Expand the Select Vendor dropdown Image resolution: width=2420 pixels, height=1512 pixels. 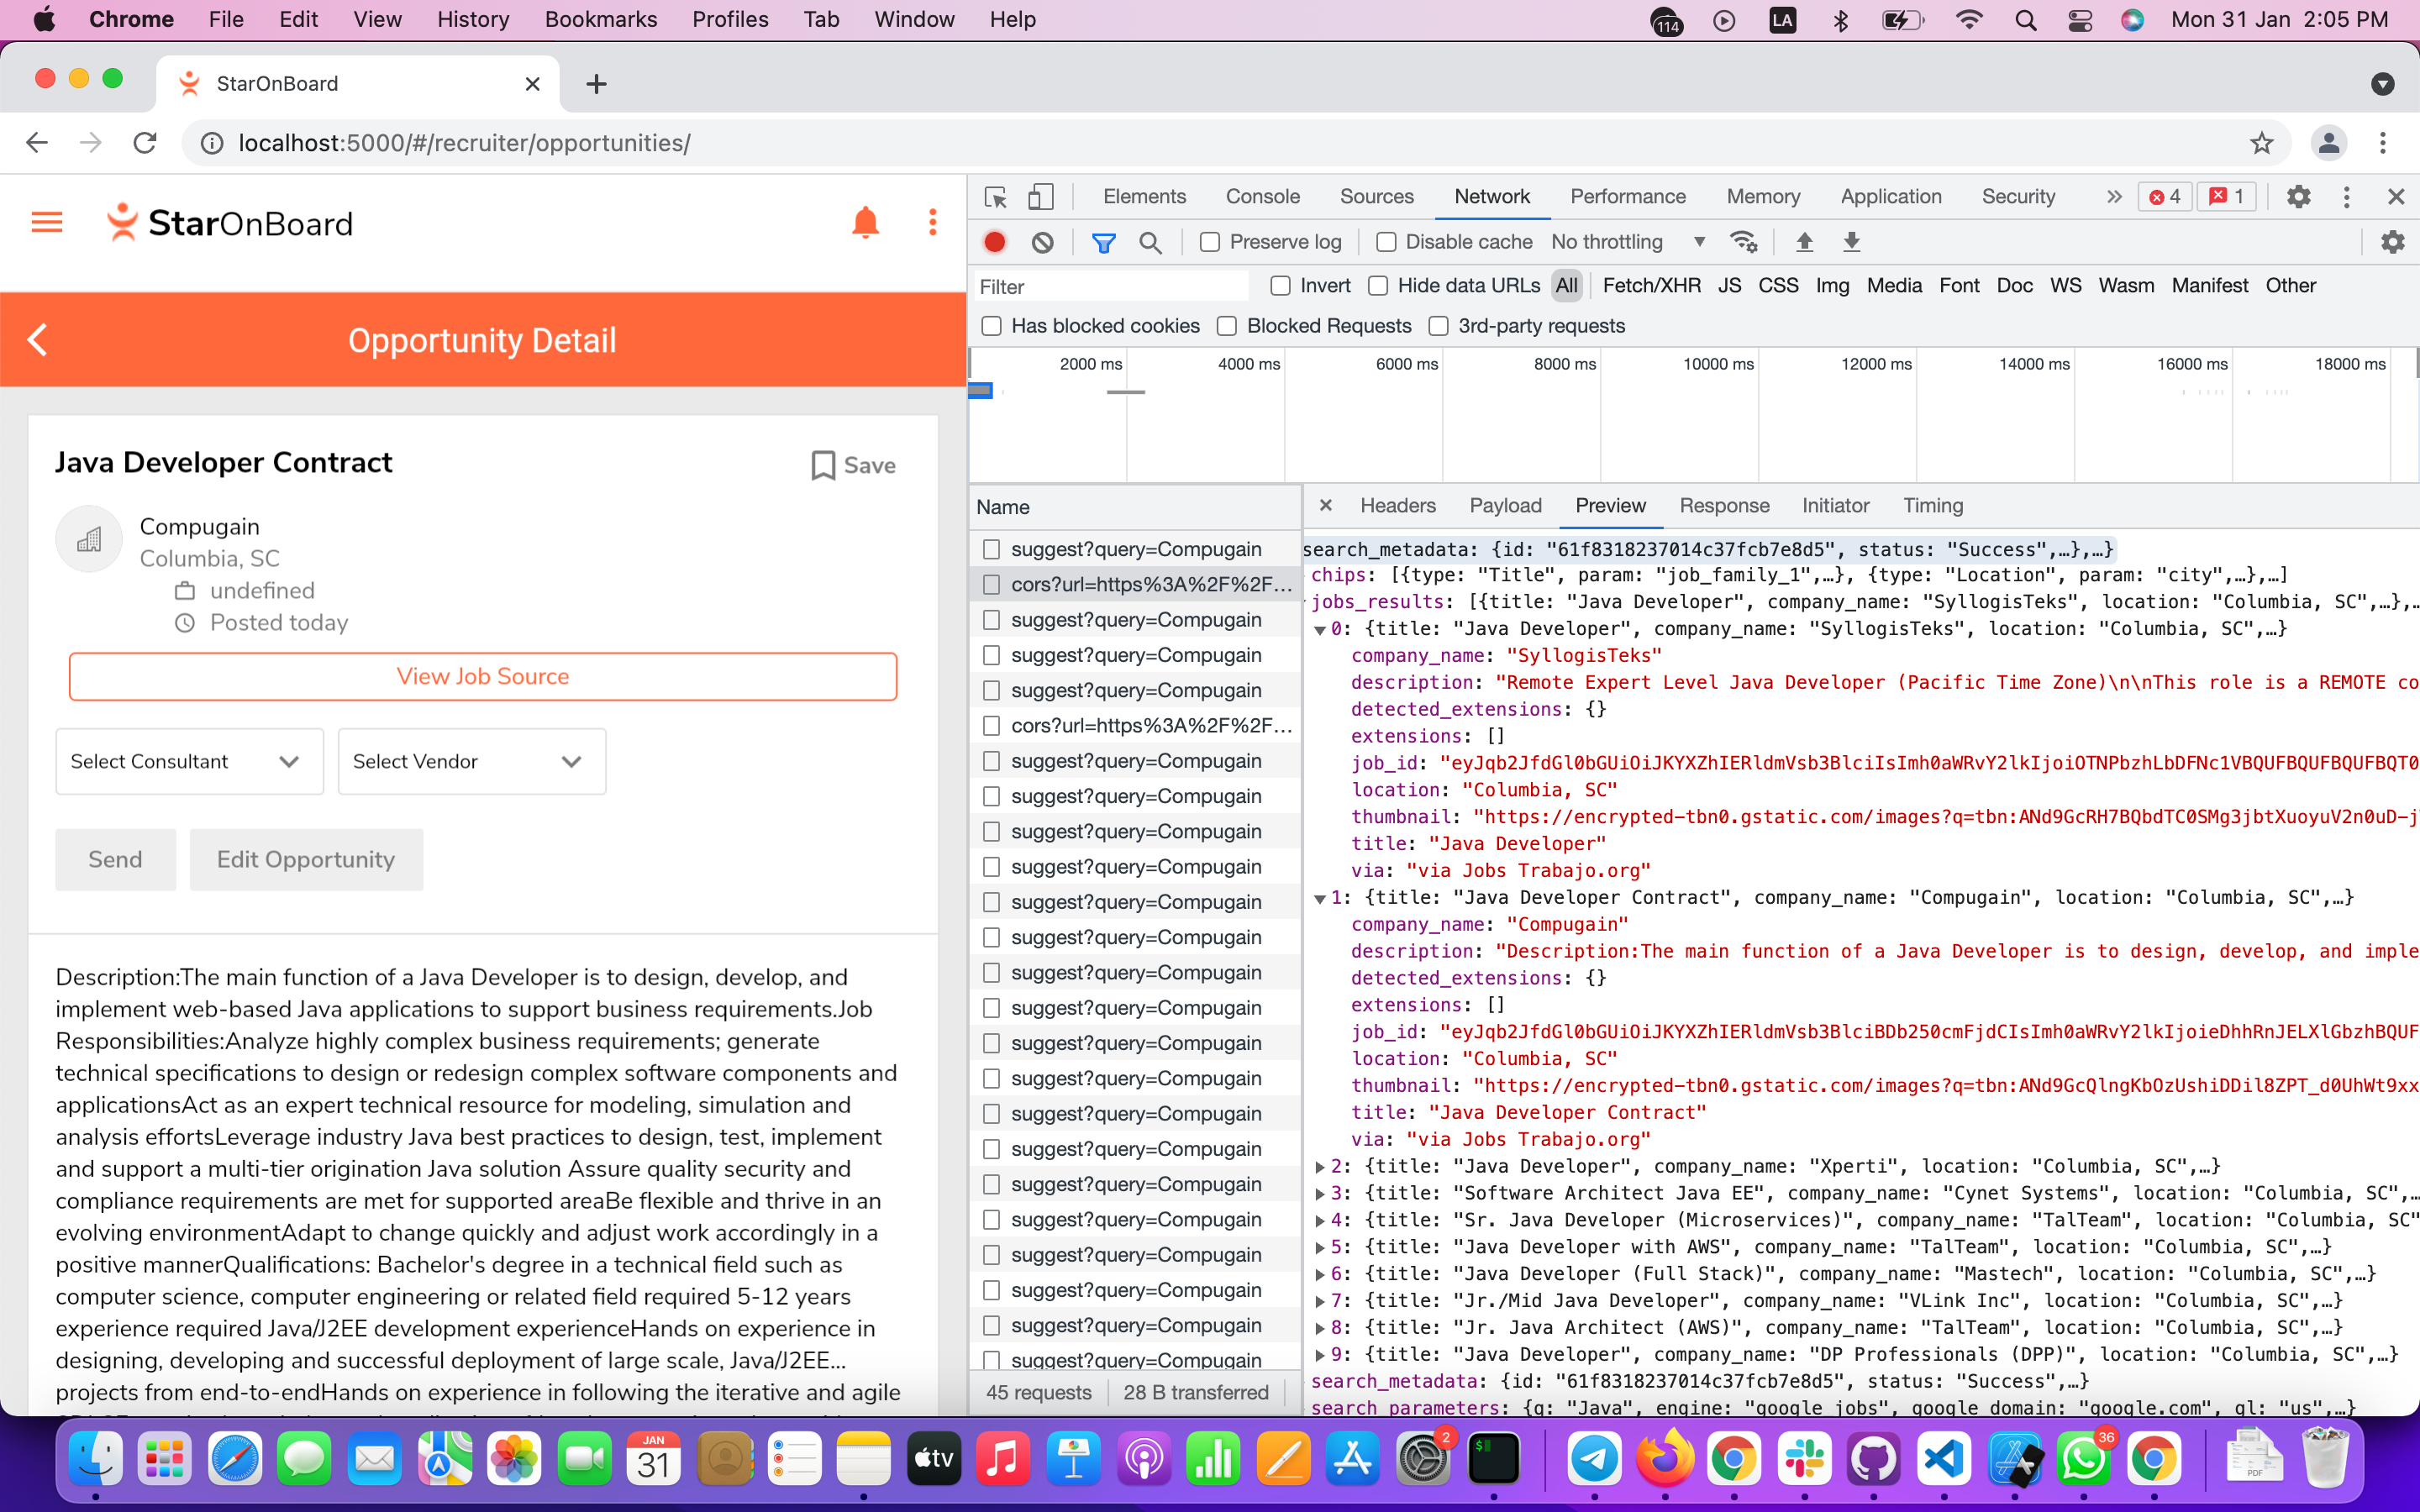pyautogui.click(x=472, y=761)
